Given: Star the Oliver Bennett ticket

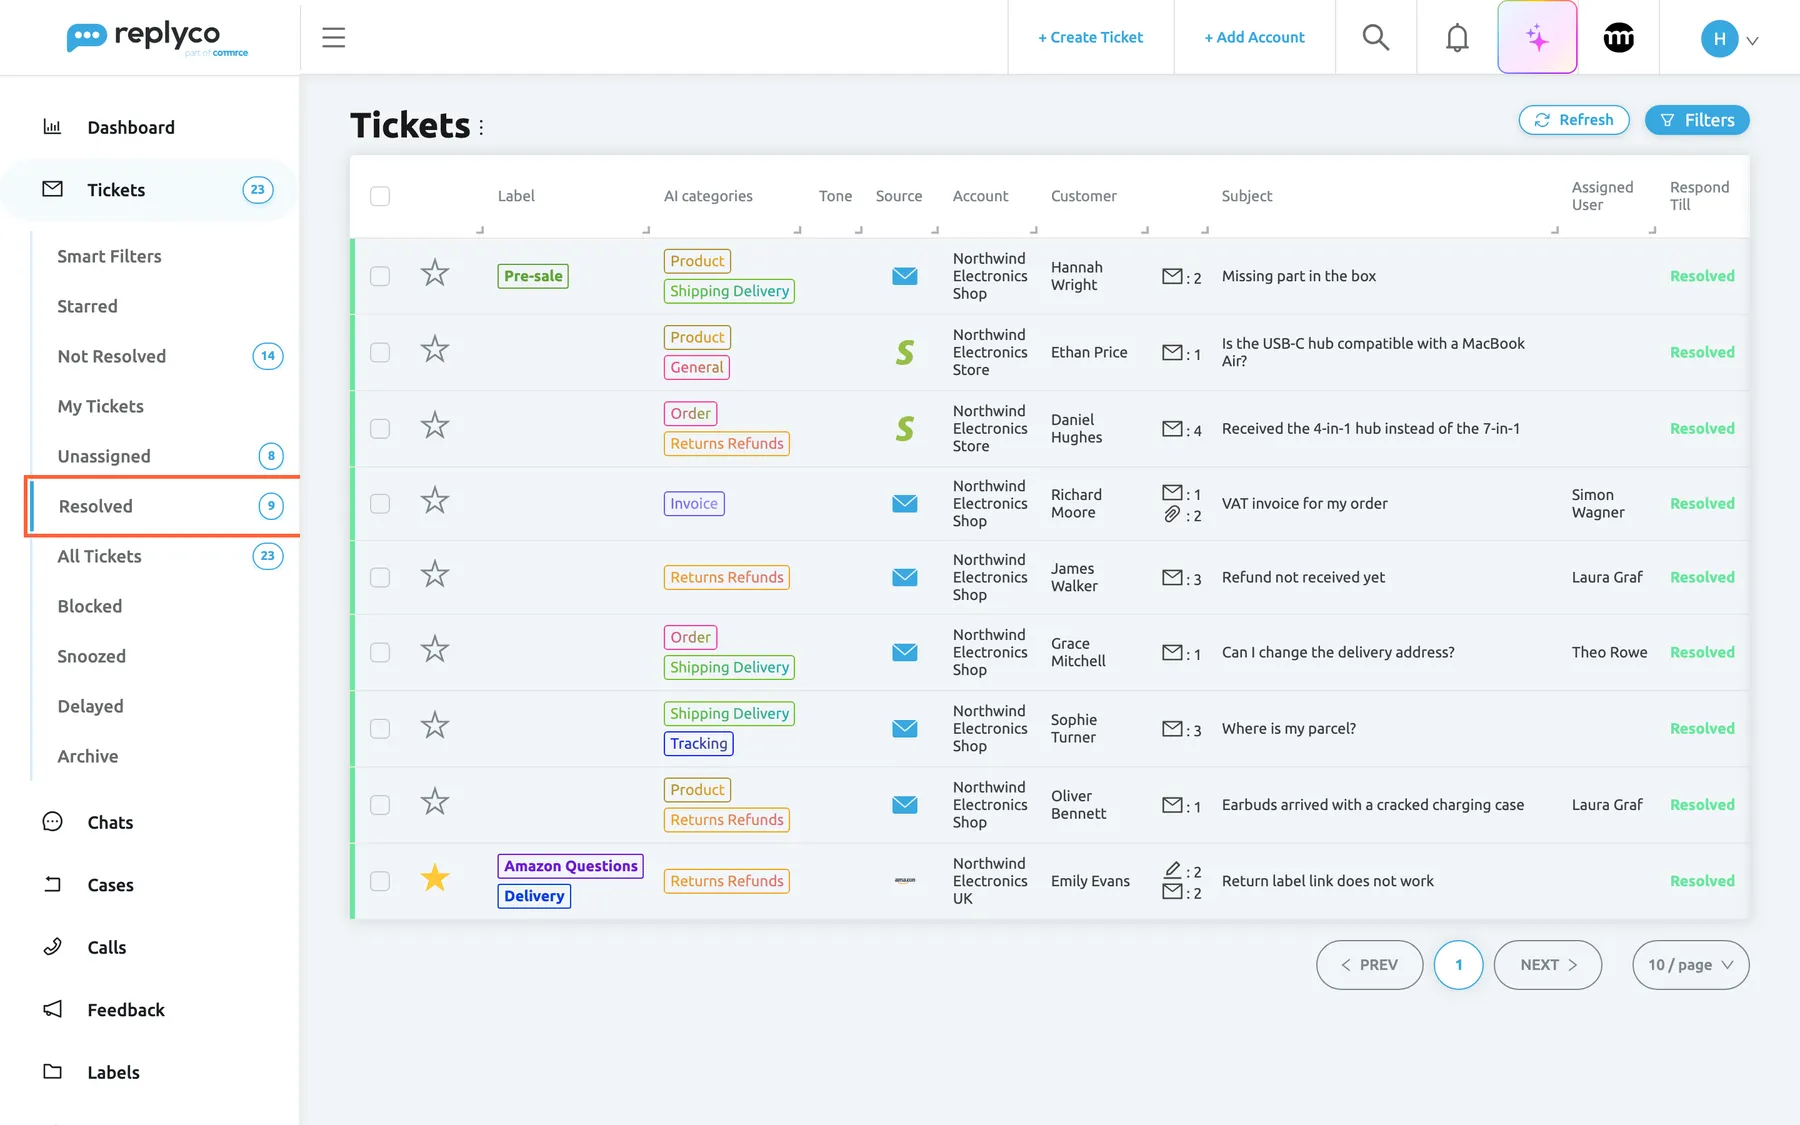Looking at the screenshot, I should click(x=435, y=802).
